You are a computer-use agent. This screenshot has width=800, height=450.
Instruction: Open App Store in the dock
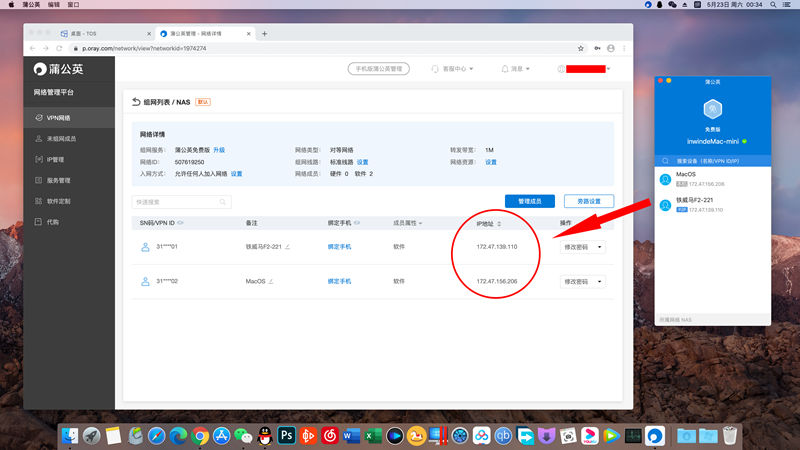221,436
